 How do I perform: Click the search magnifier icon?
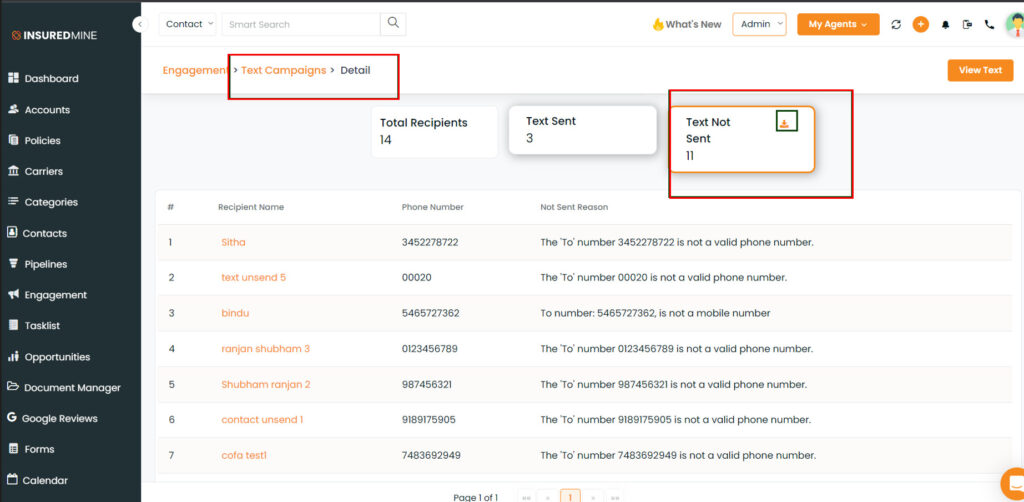393,24
